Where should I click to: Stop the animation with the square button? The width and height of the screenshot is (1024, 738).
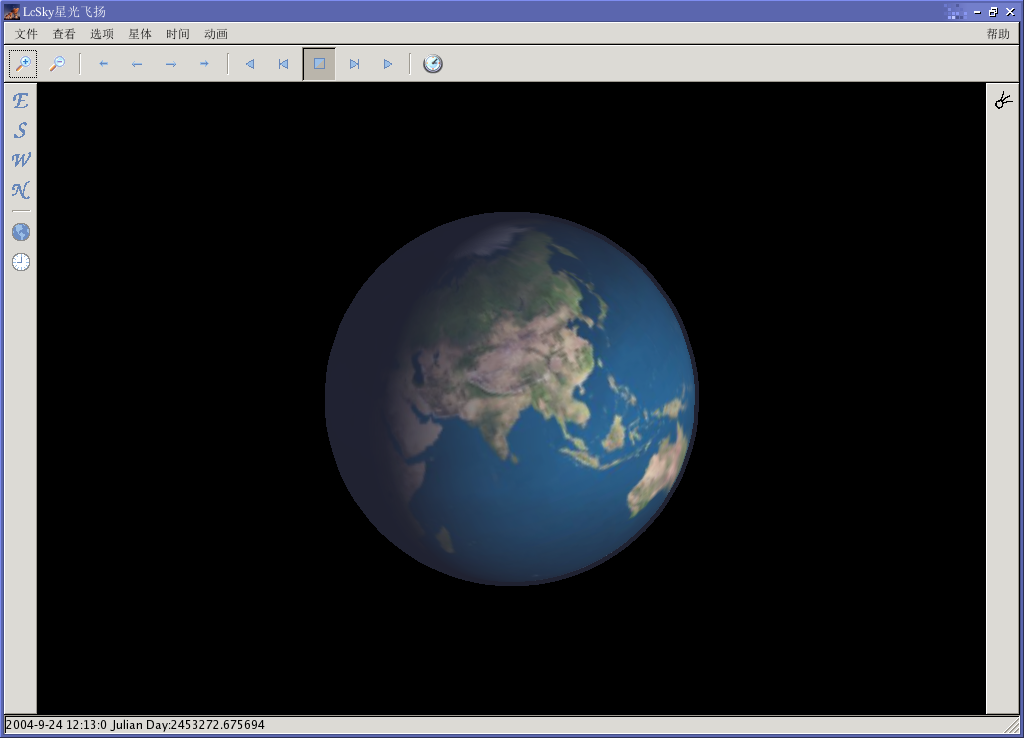click(x=319, y=63)
